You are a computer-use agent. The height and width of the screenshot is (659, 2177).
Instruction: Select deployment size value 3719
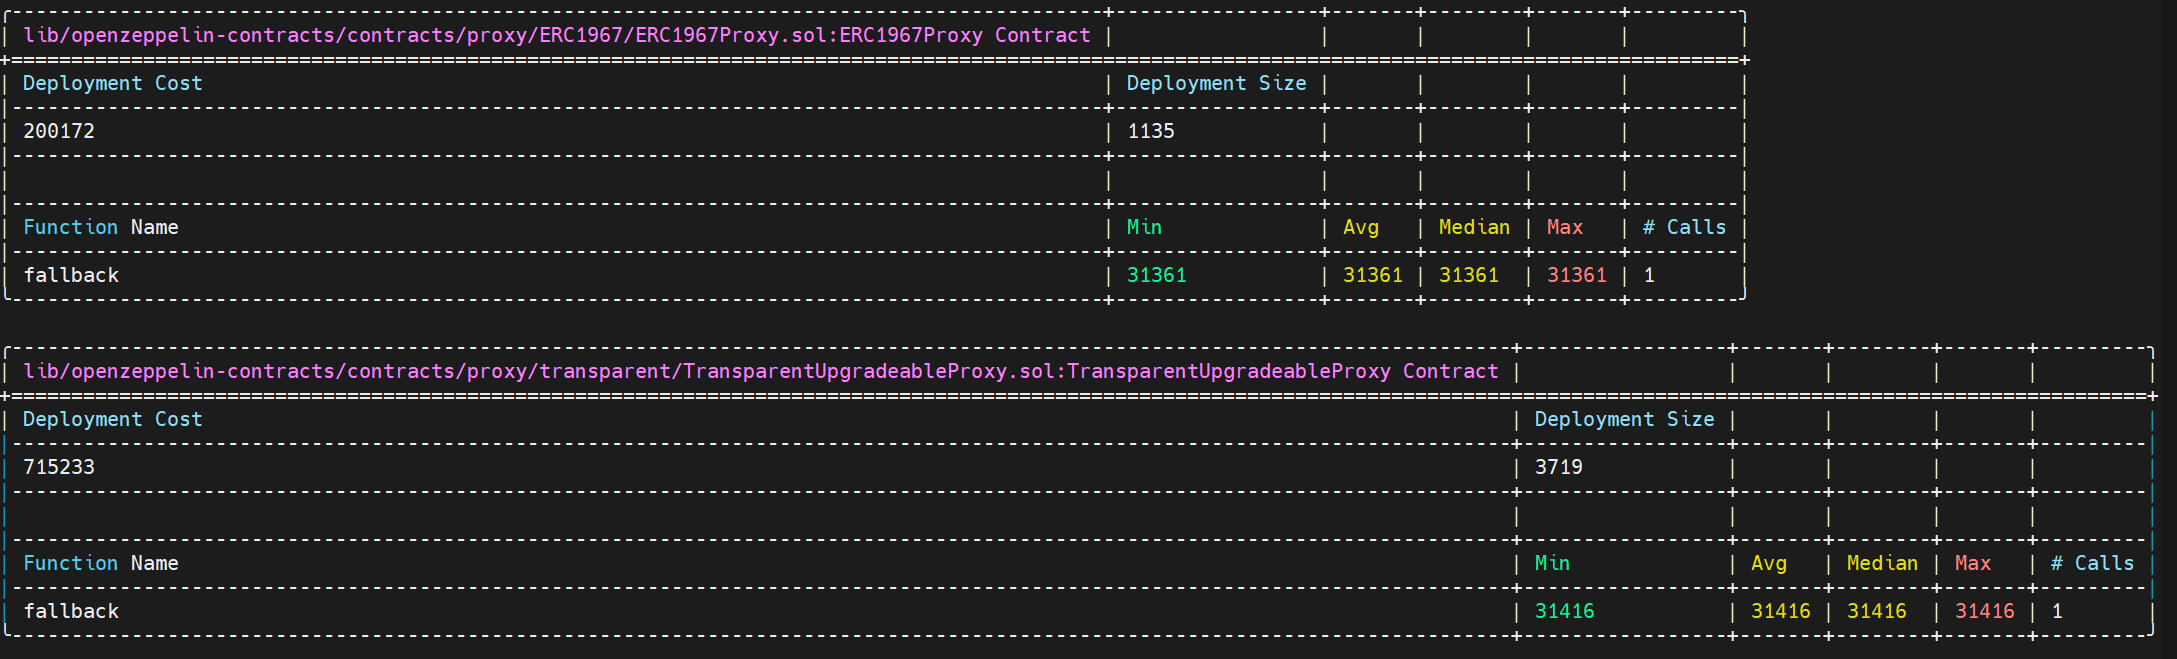point(1559,467)
